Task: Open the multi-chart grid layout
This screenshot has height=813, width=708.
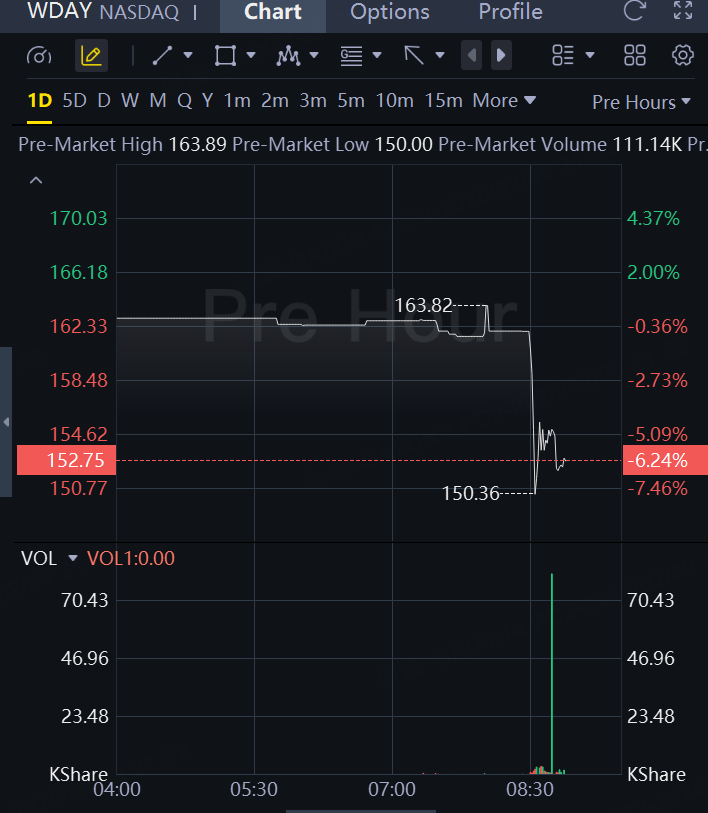Action: click(x=634, y=56)
